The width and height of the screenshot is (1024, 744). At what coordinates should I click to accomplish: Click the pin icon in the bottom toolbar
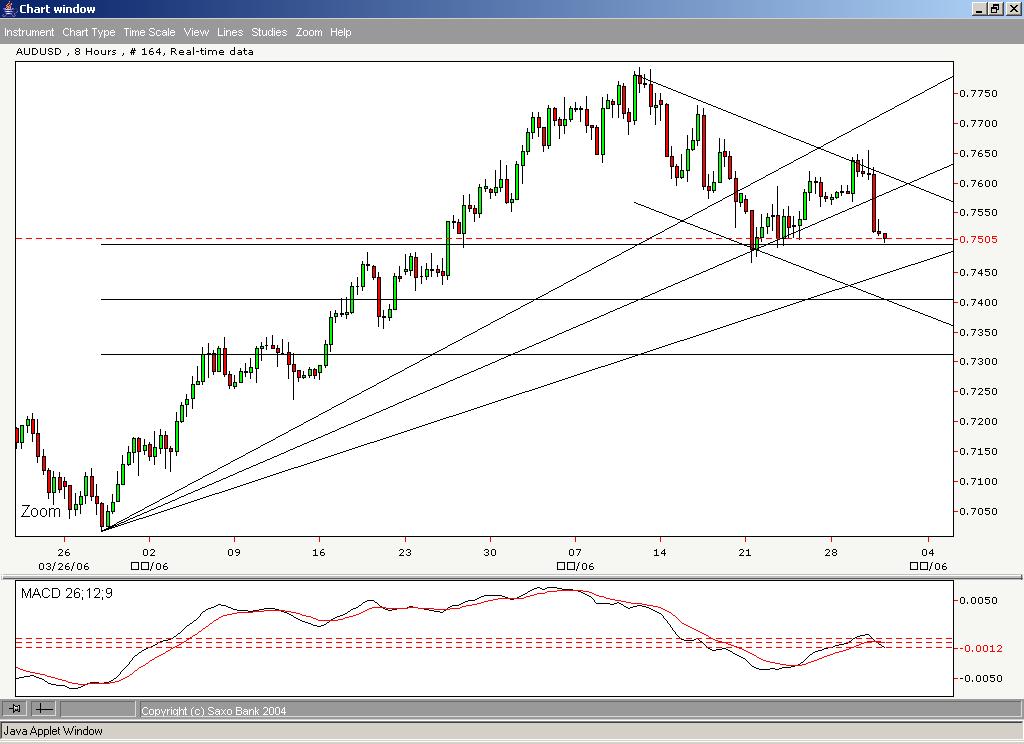(x=14, y=709)
